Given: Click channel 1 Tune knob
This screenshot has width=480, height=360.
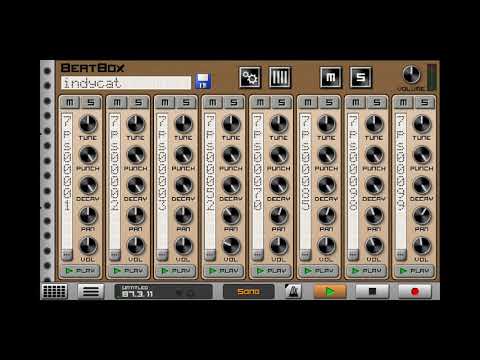Looking at the screenshot, I should pos(88,124).
